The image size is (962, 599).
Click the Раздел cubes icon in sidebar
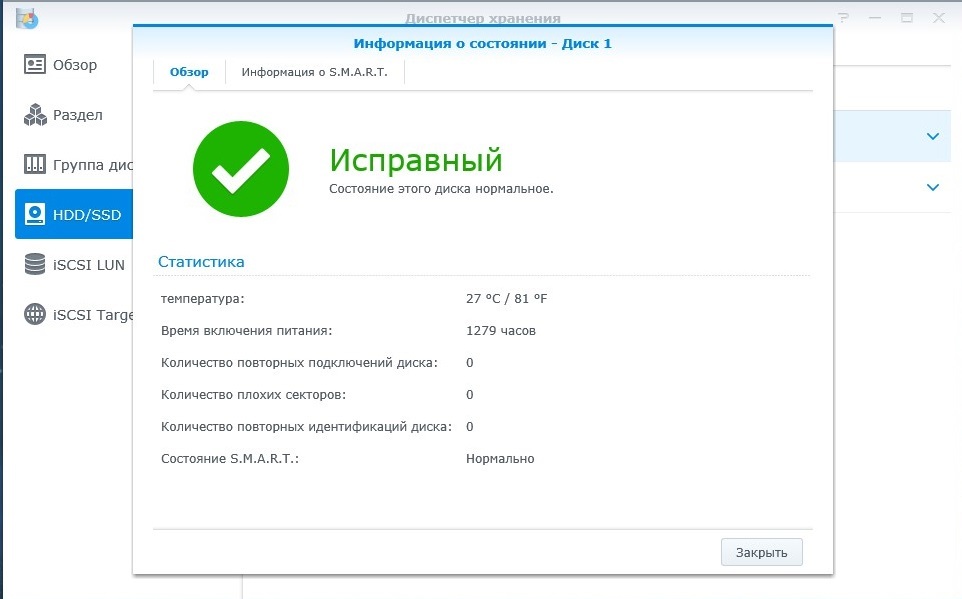coord(35,115)
